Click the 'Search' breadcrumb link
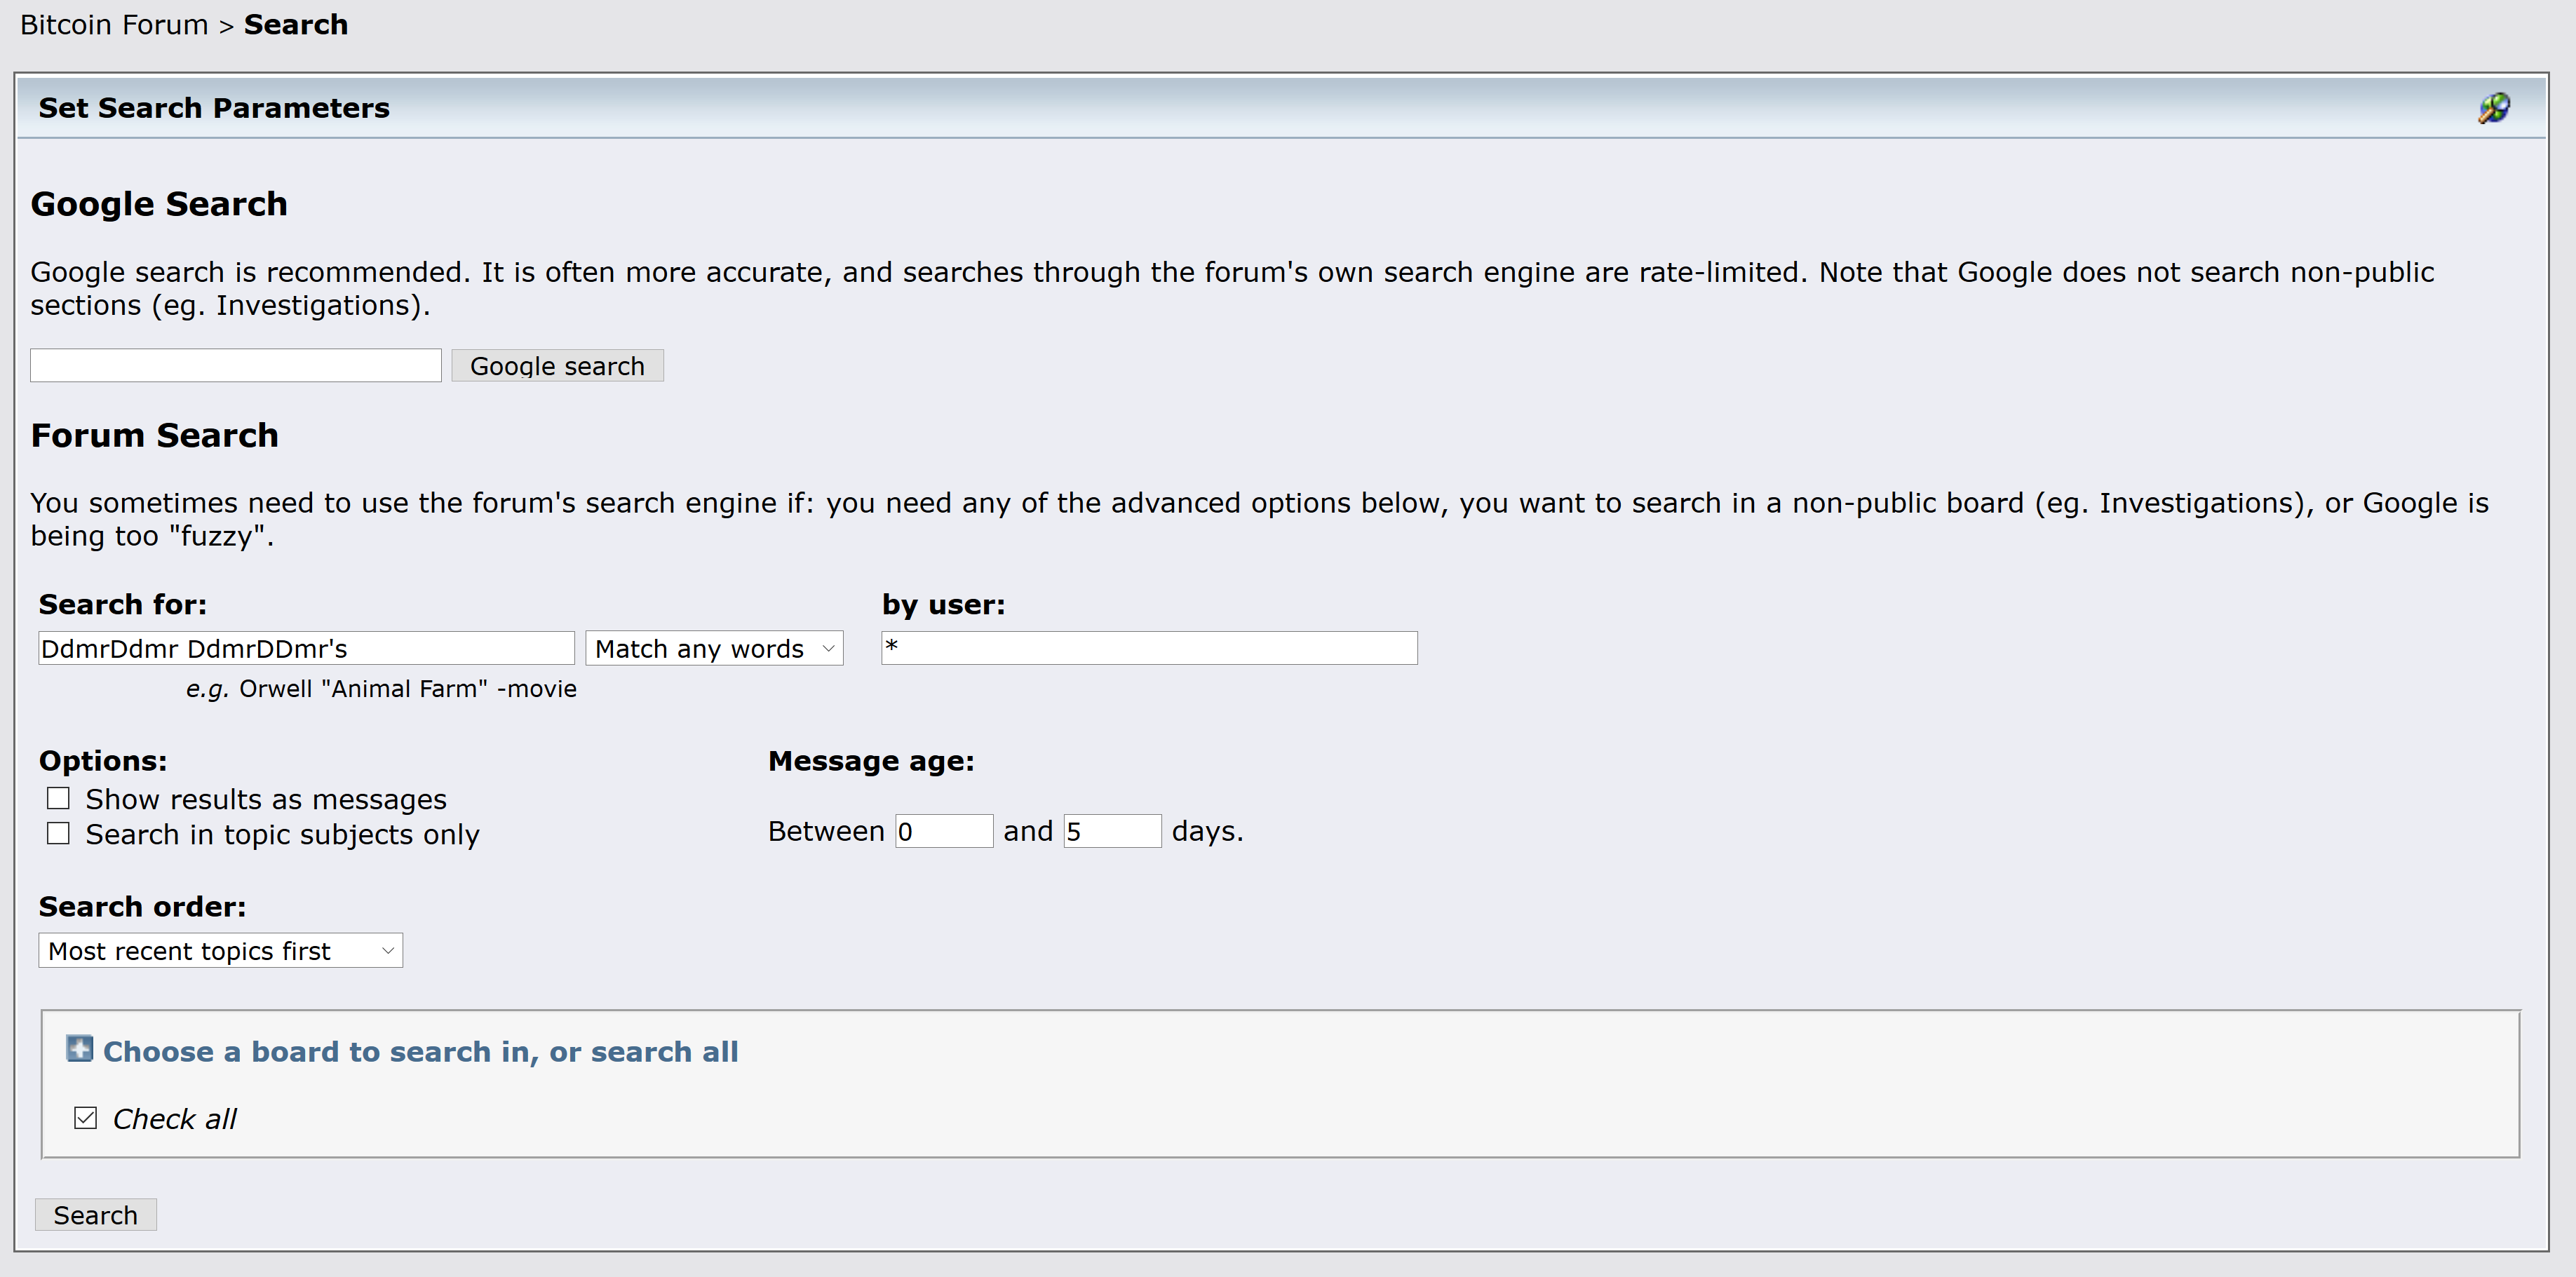The width and height of the screenshot is (2576, 1277). [x=296, y=25]
